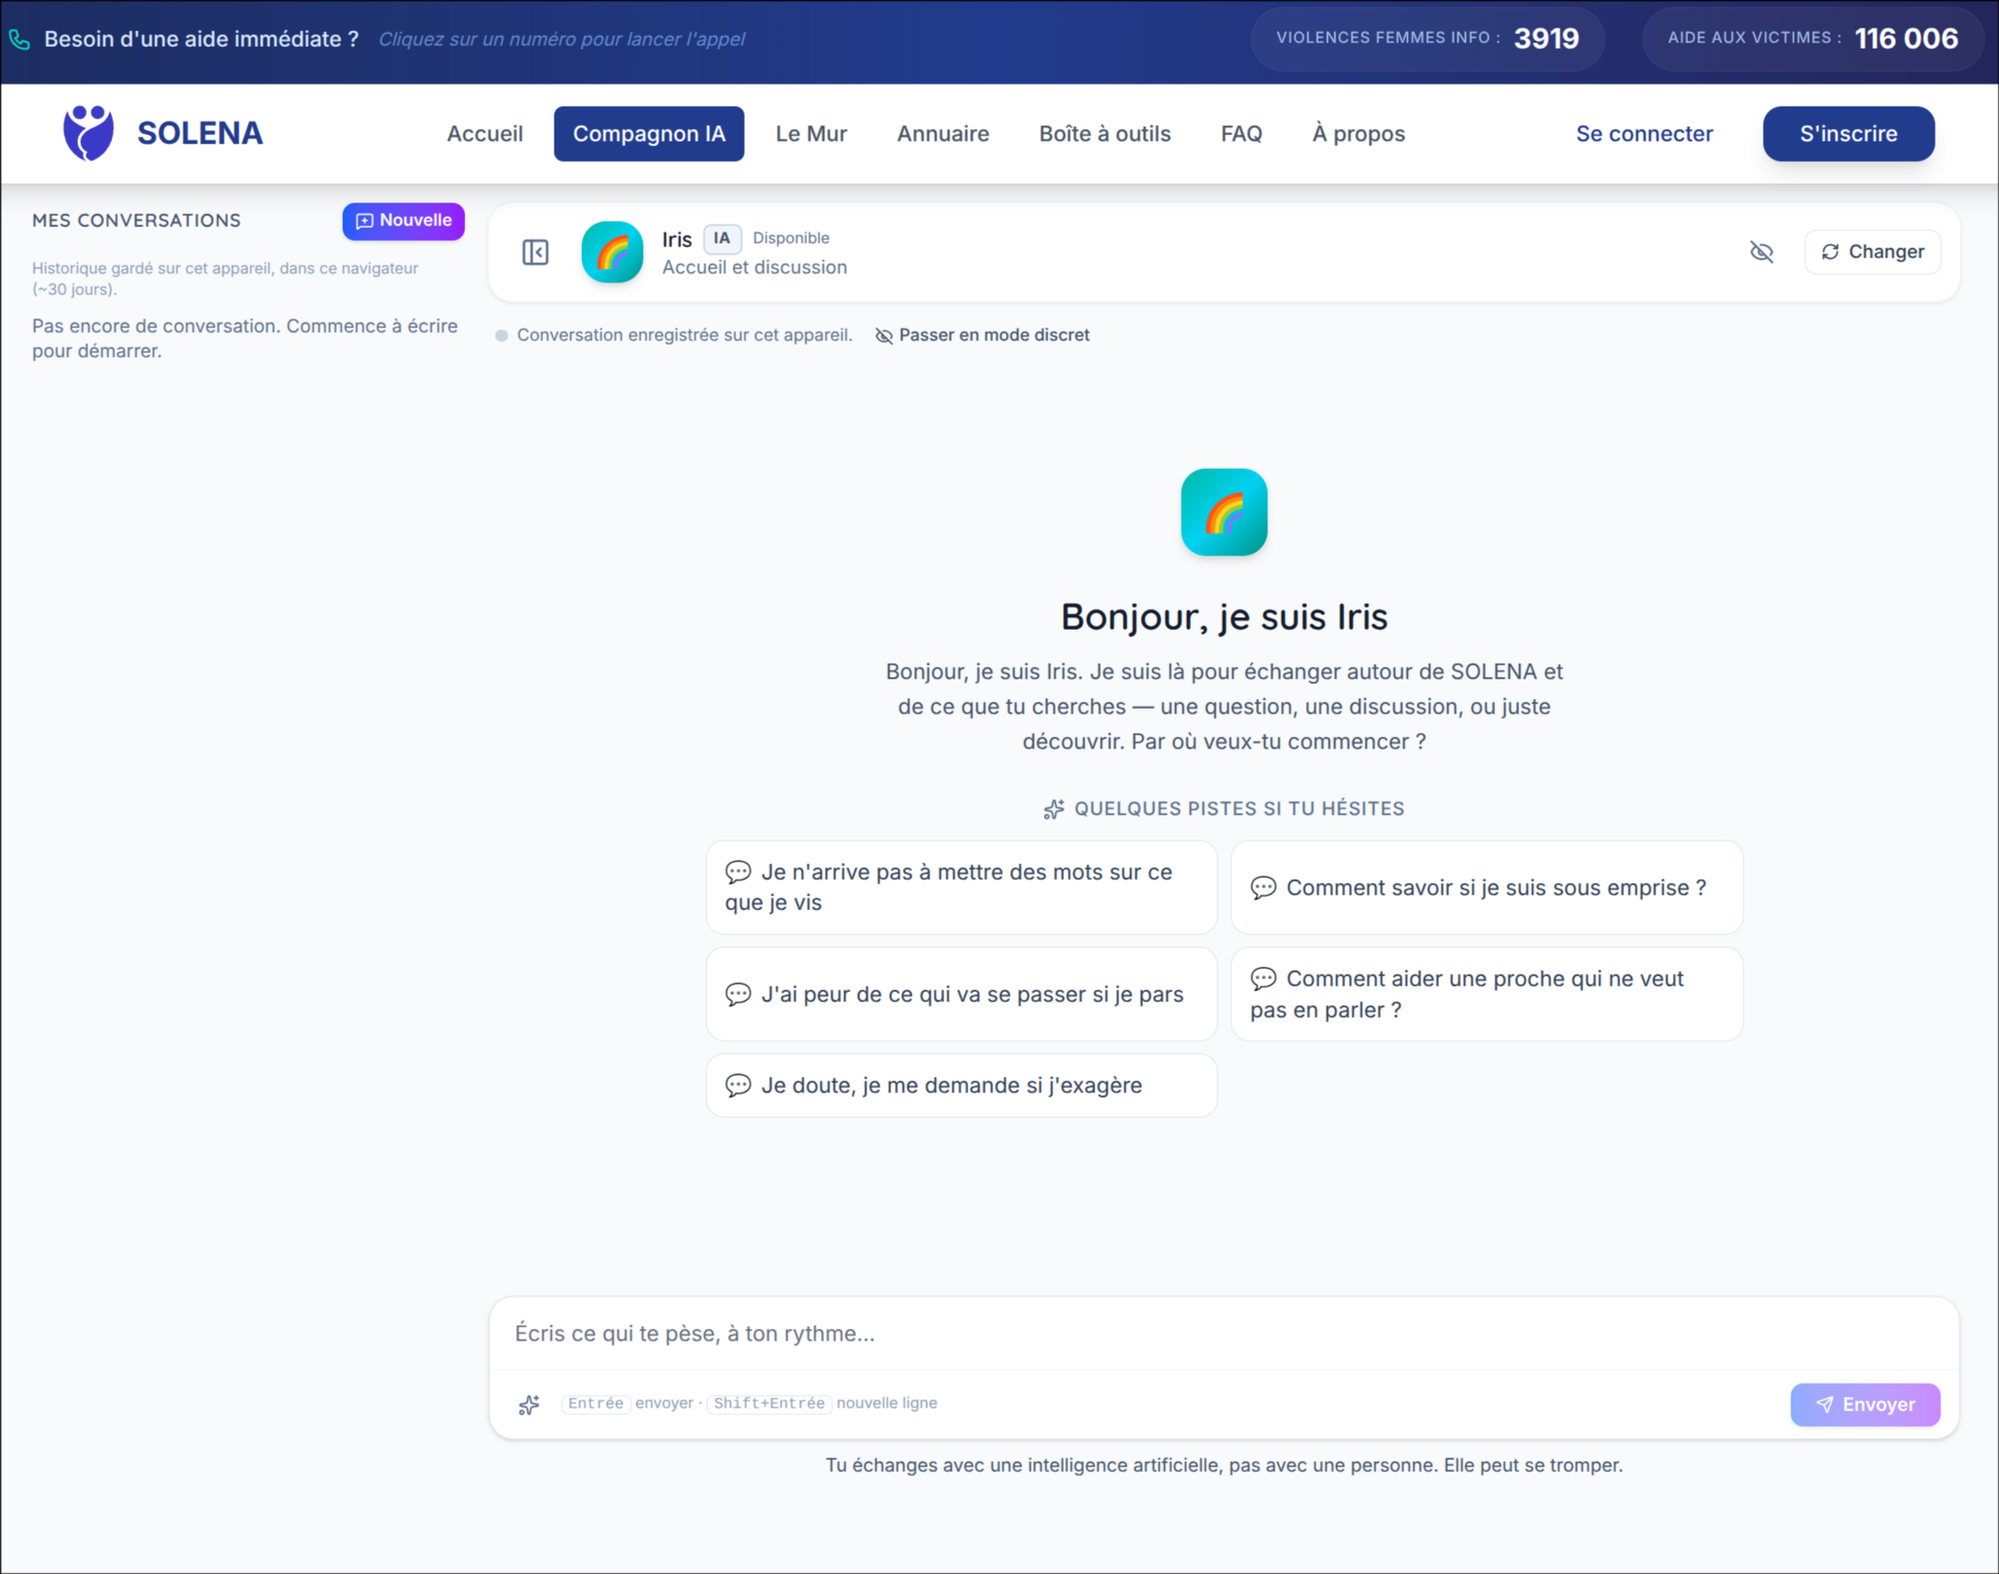Start a new conversation with Nouvelle
This screenshot has width=1999, height=1574.
[403, 221]
